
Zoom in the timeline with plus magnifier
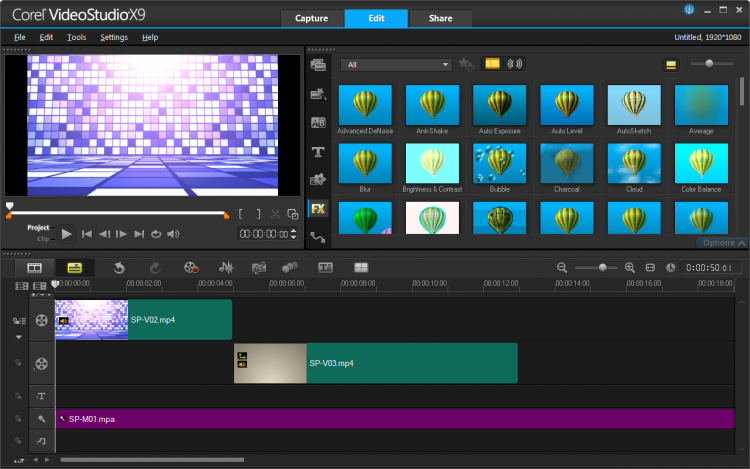[630, 268]
